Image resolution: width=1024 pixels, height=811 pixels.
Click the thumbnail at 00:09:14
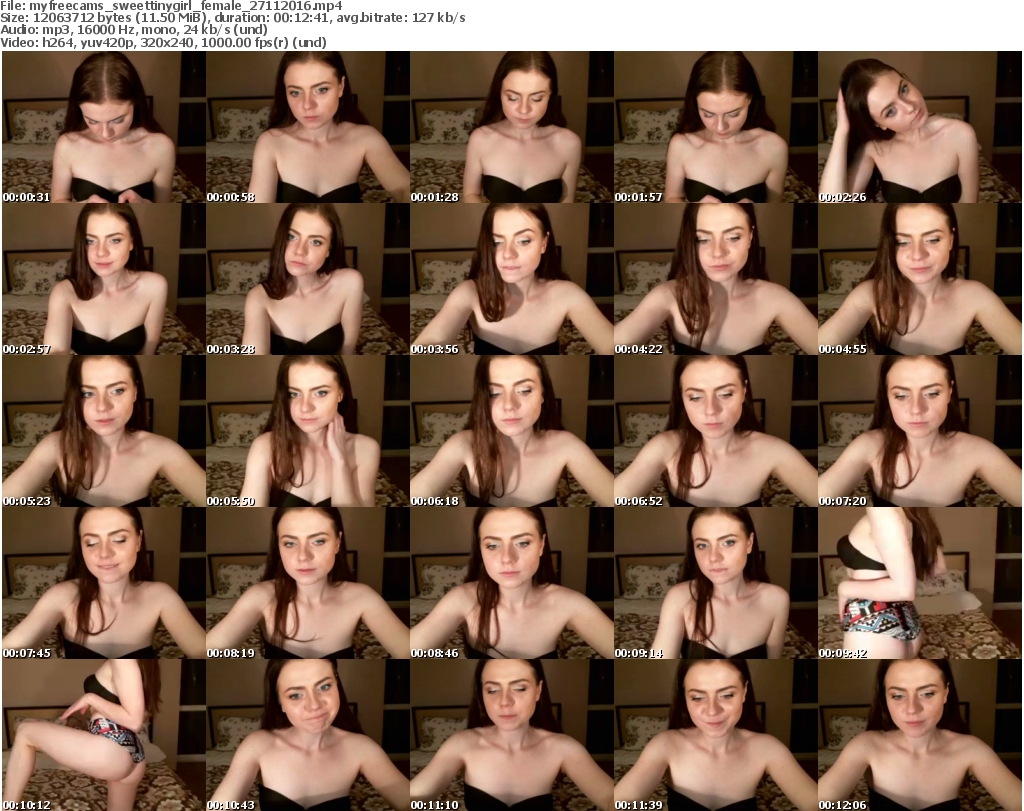click(715, 583)
